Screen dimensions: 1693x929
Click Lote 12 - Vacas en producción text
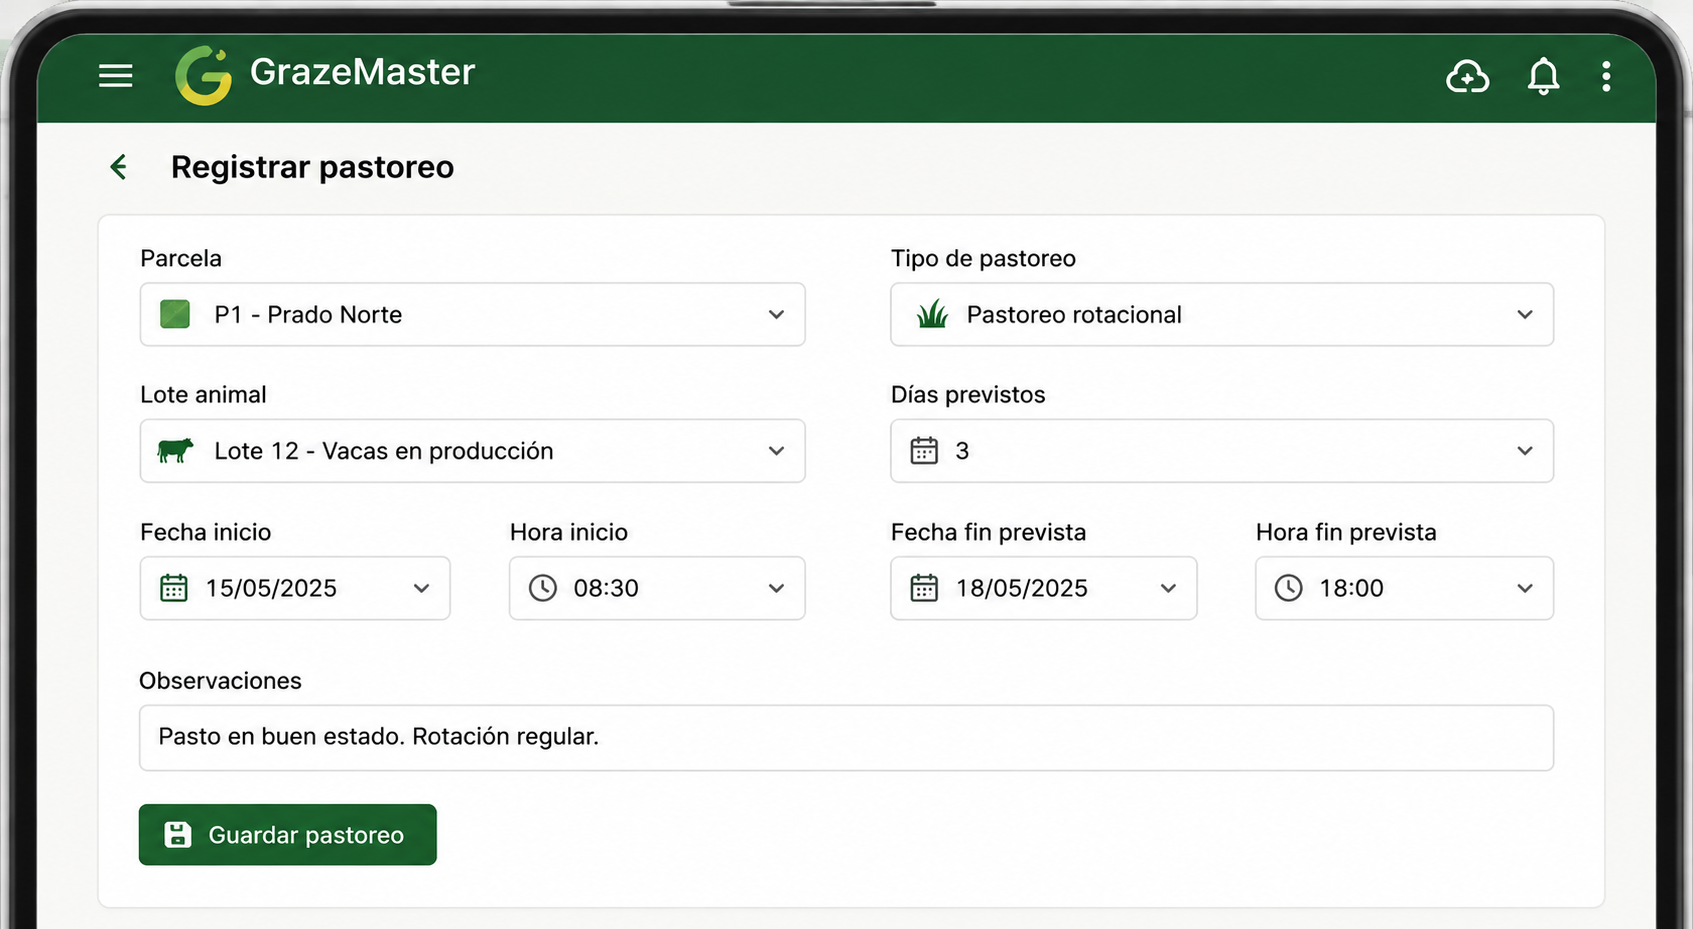pos(384,451)
